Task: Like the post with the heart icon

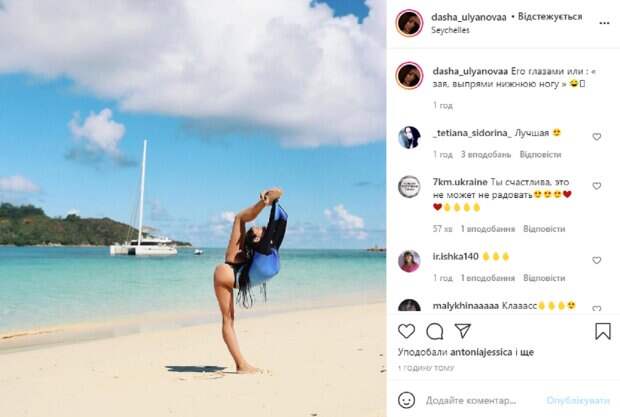Action: pos(406,331)
